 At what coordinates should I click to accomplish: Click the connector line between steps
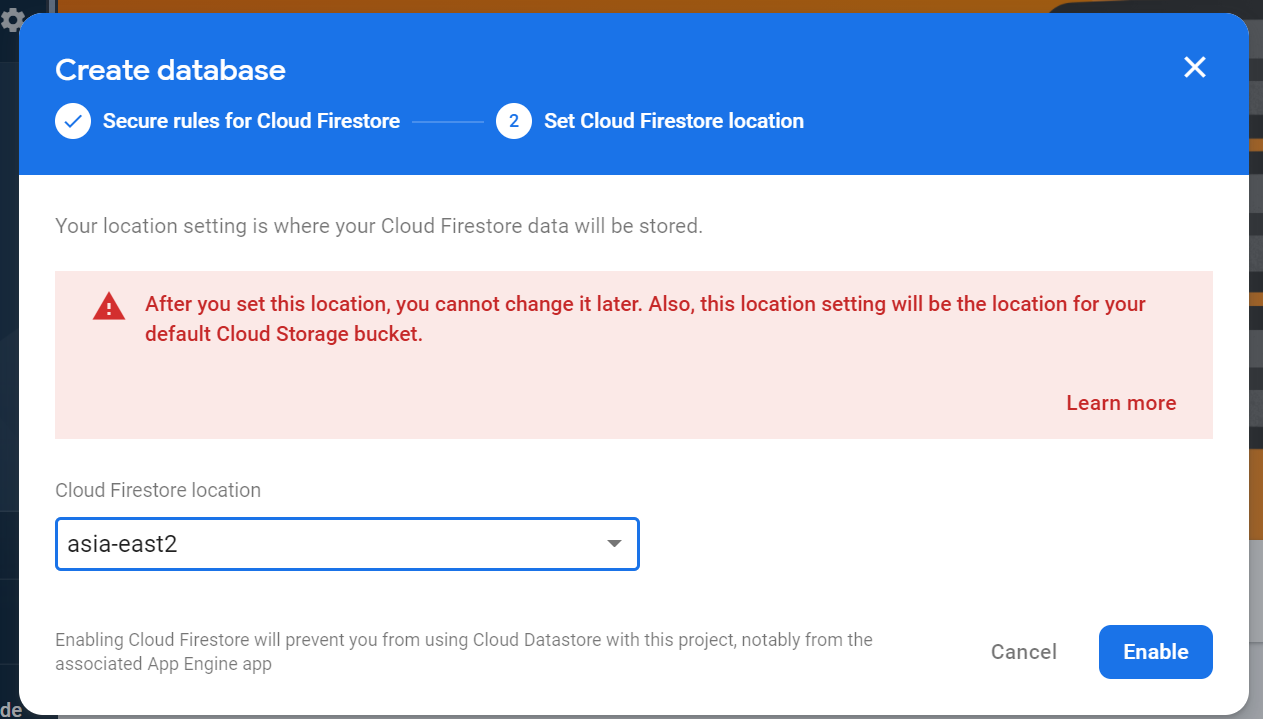pos(447,122)
